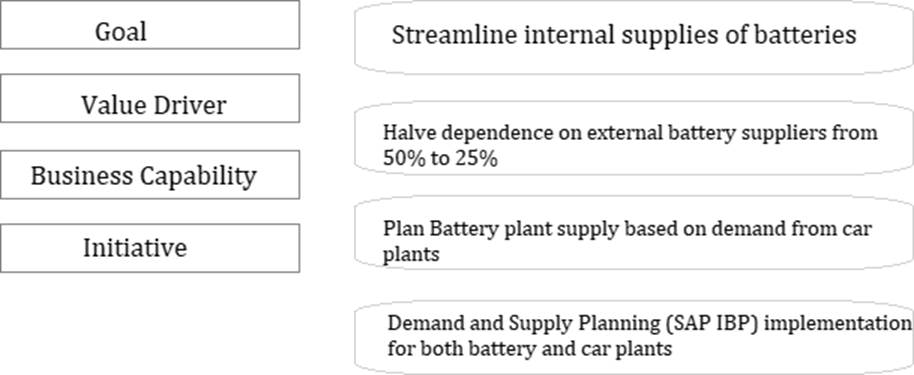Select the 'Plan Battery plant supply' shape
The width and height of the screenshot is (914, 375).
634,233
